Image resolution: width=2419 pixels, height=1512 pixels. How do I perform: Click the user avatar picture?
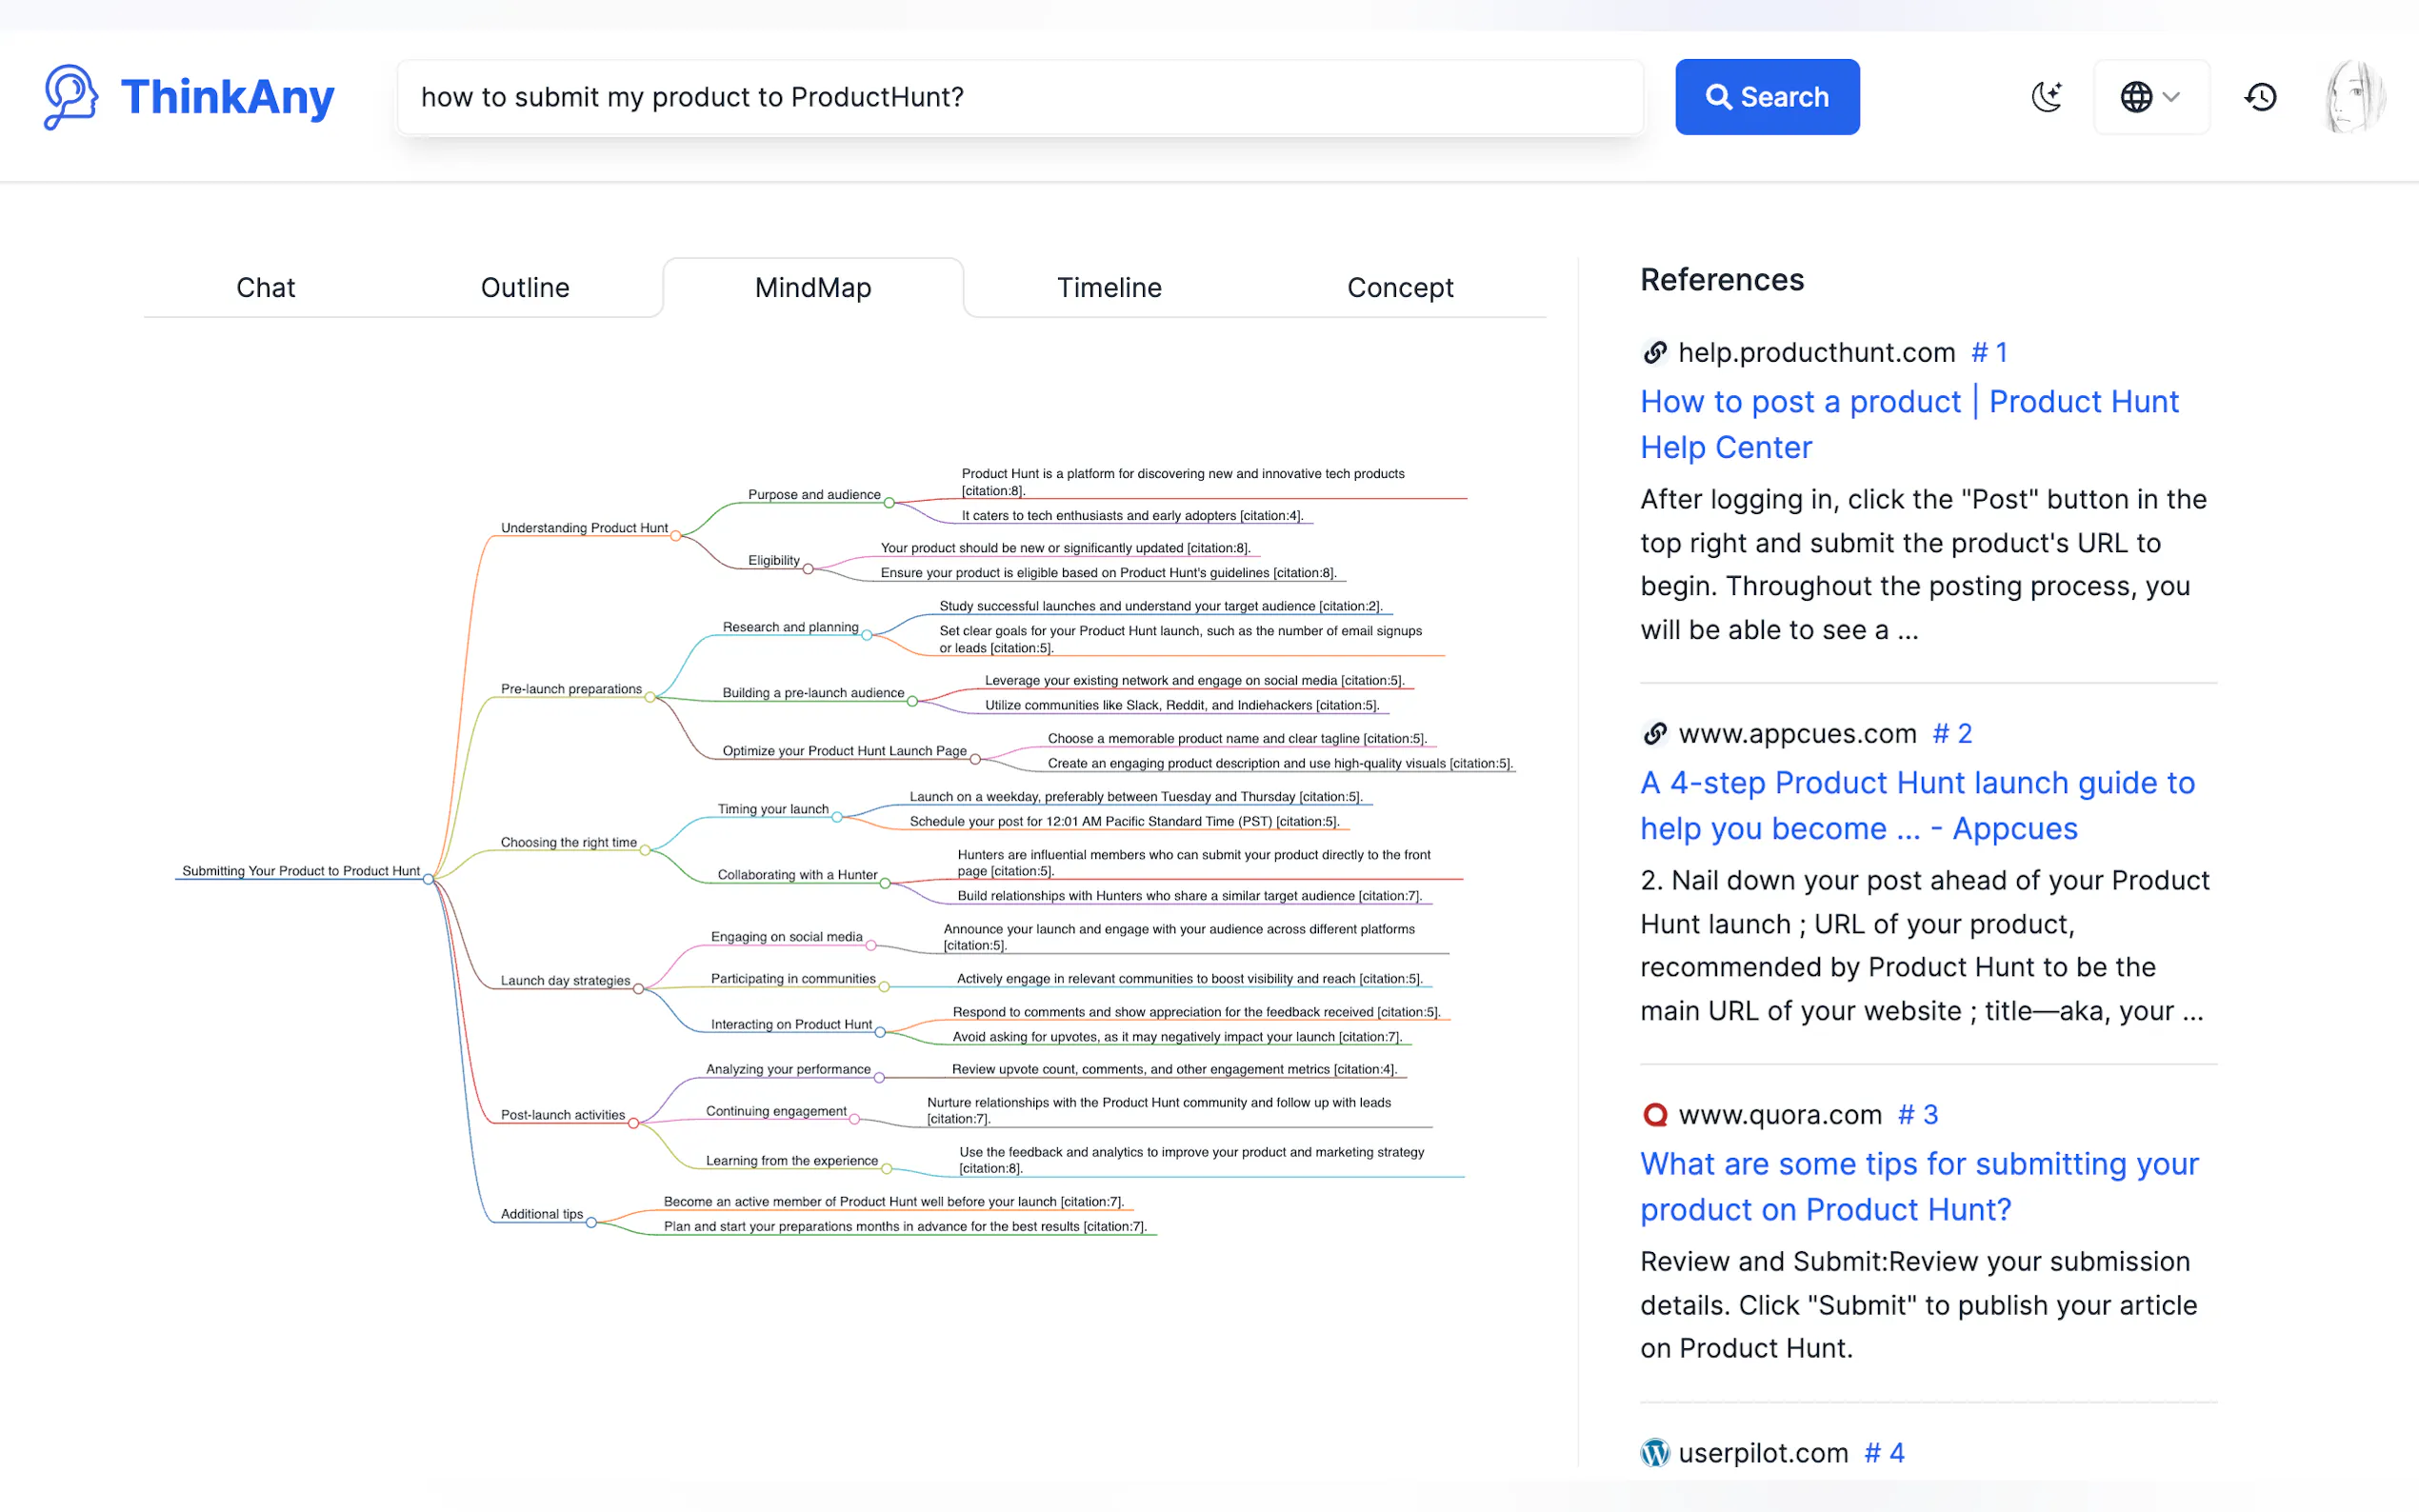pyautogui.click(x=2354, y=97)
